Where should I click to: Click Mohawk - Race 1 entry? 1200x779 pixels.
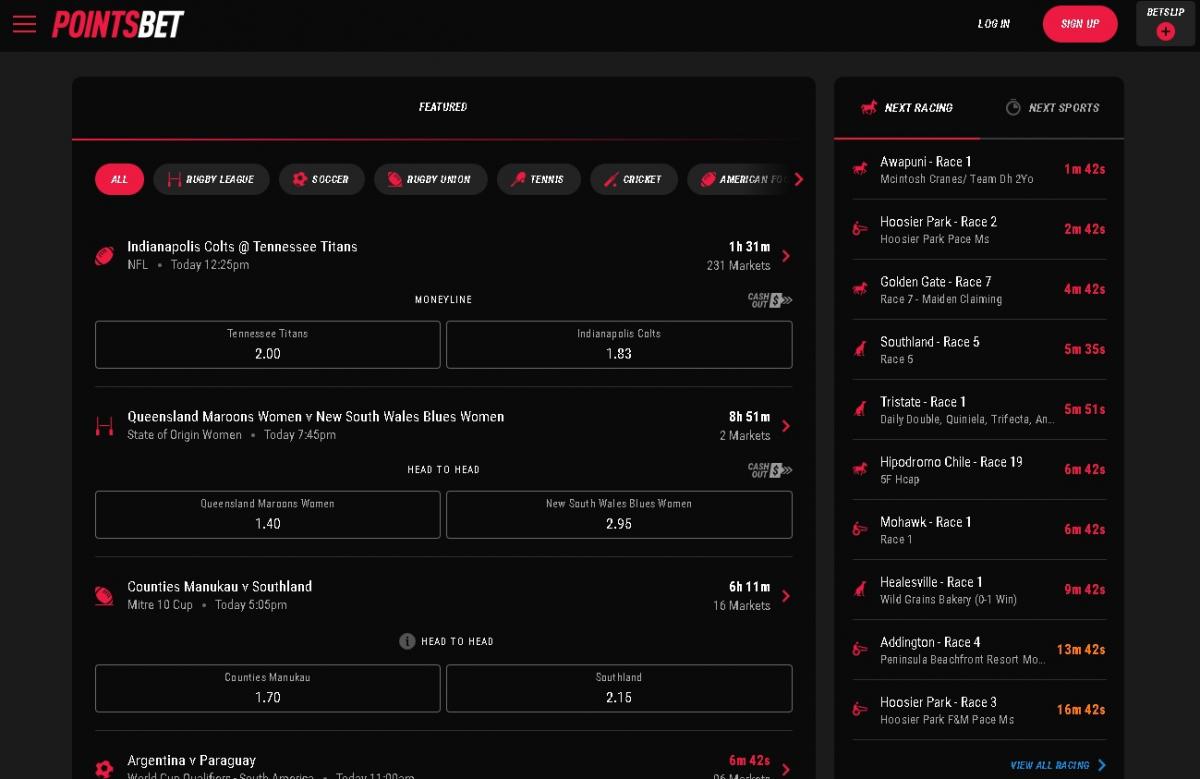[x=979, y=530]
